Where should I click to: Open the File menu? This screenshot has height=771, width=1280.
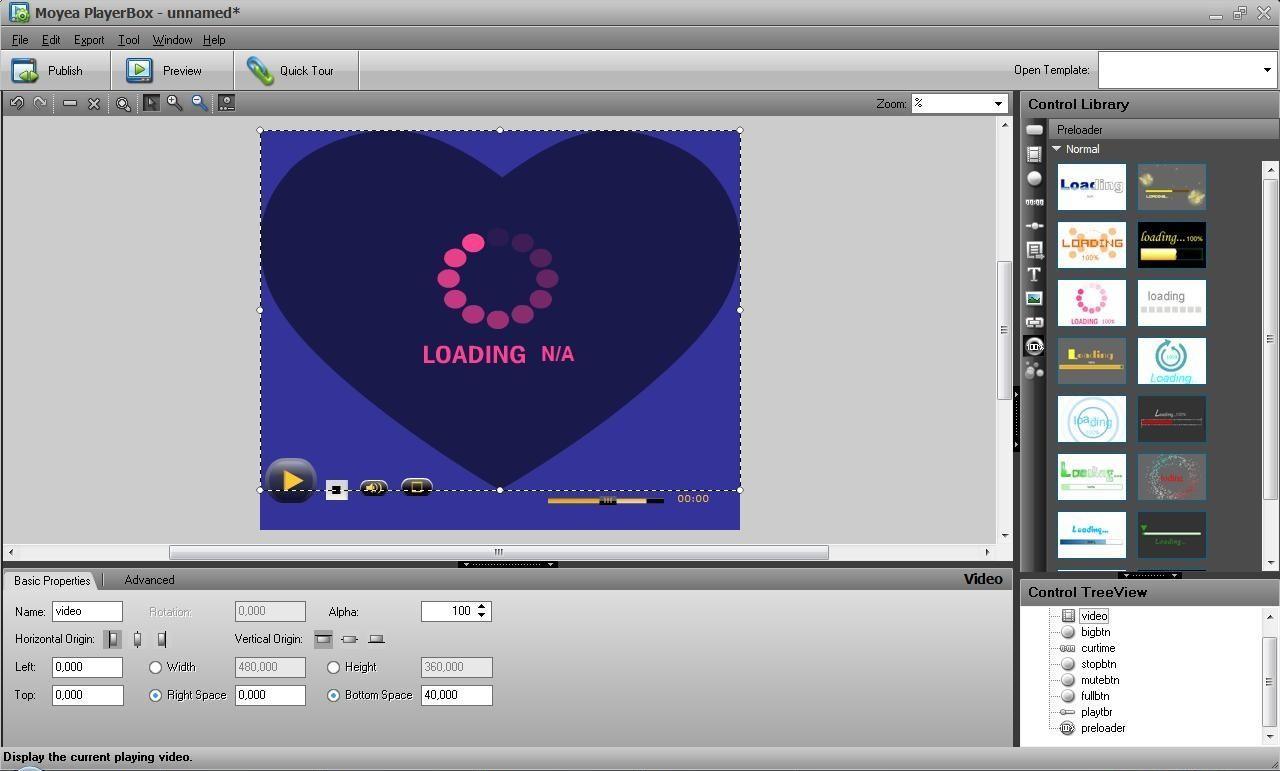click(x=20, y=40)
